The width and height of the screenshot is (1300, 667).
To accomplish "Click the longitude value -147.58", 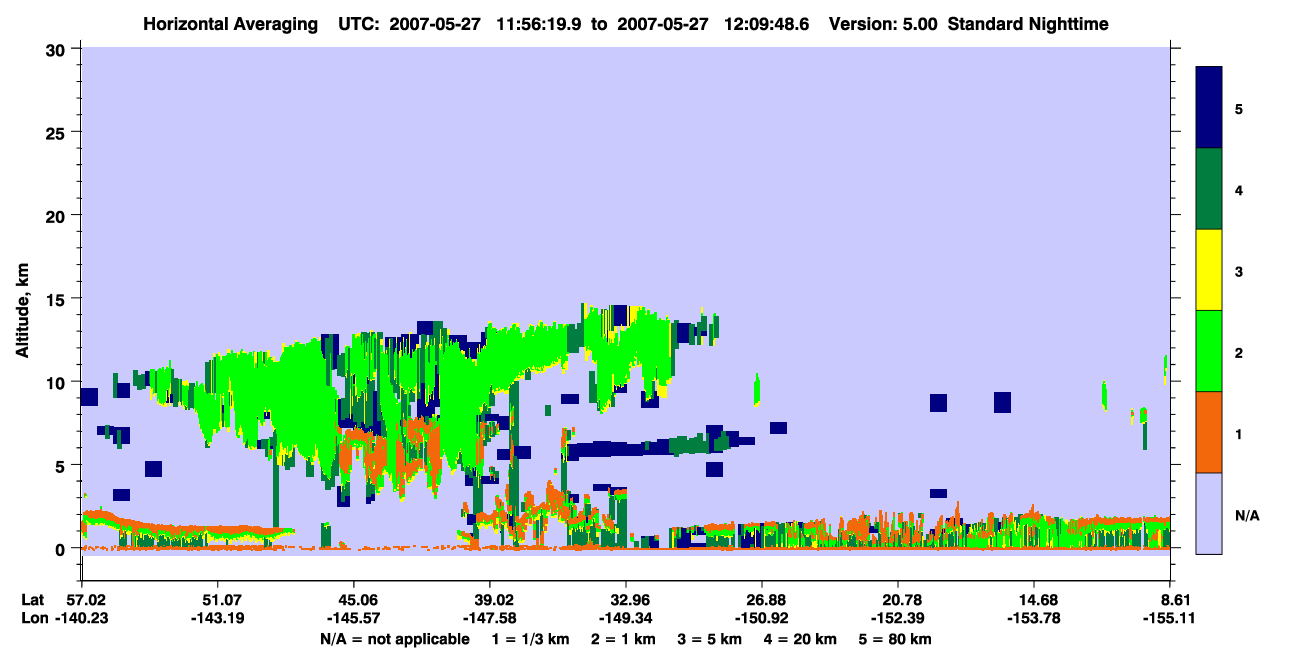I will (490, 619).
